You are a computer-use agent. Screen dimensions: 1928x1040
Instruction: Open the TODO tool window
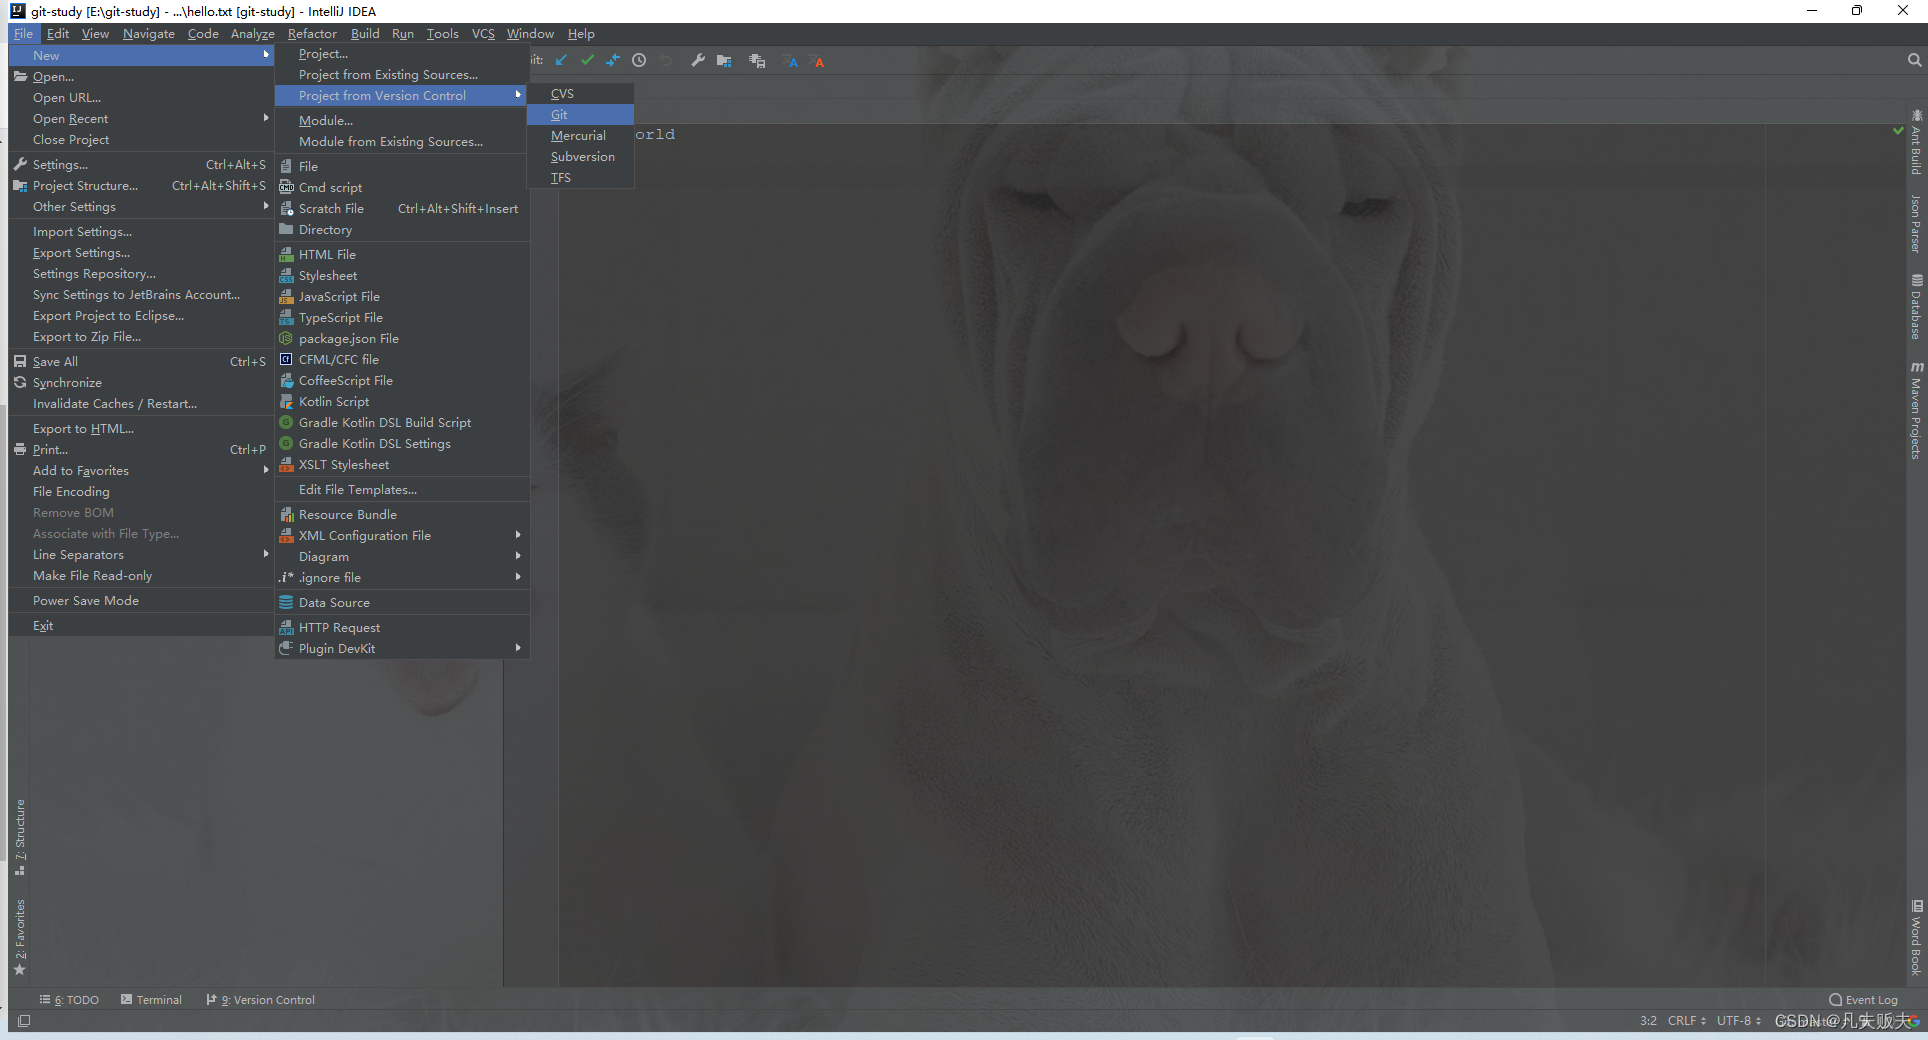(x=70, y=1000)
